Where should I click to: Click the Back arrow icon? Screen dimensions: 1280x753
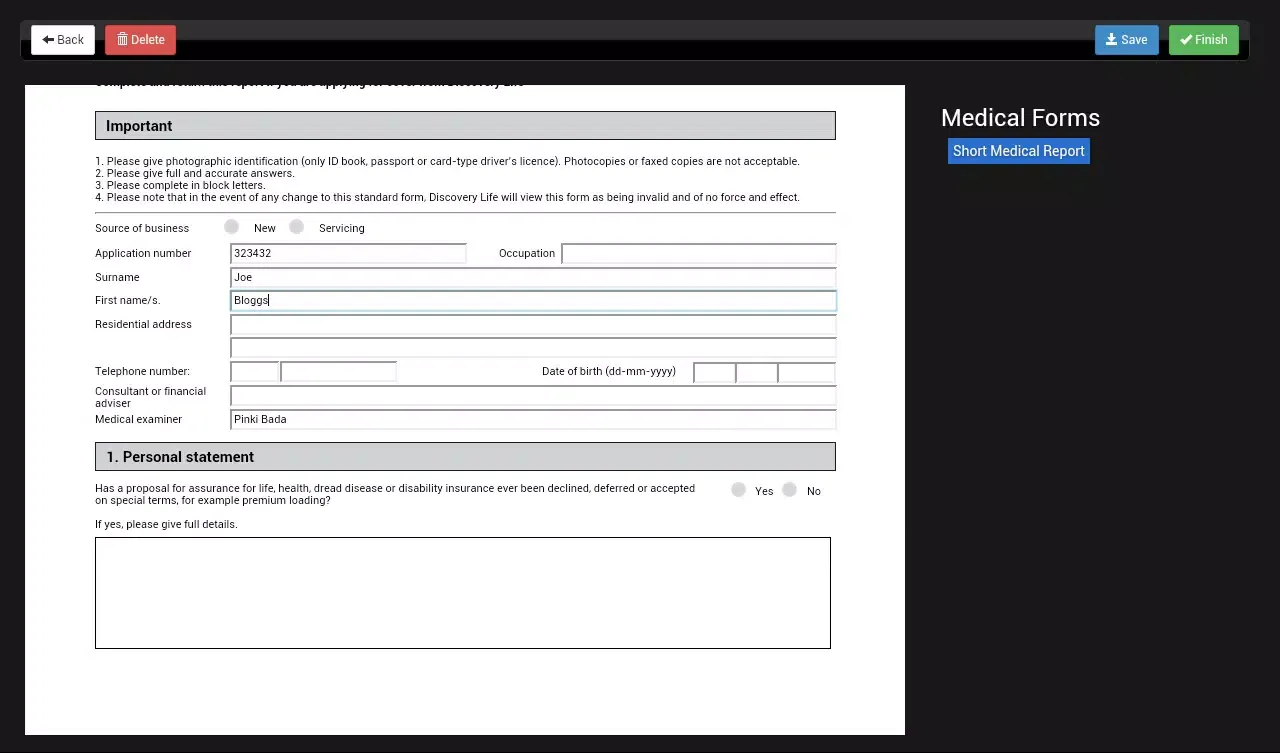(46, 39)
